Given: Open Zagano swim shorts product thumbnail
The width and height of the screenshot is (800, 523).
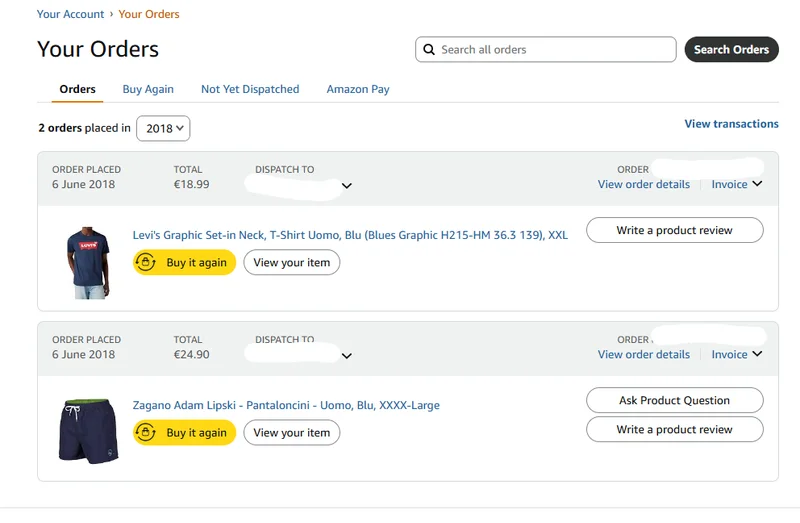Looking at the screenshot, I should tap(89, 431).
